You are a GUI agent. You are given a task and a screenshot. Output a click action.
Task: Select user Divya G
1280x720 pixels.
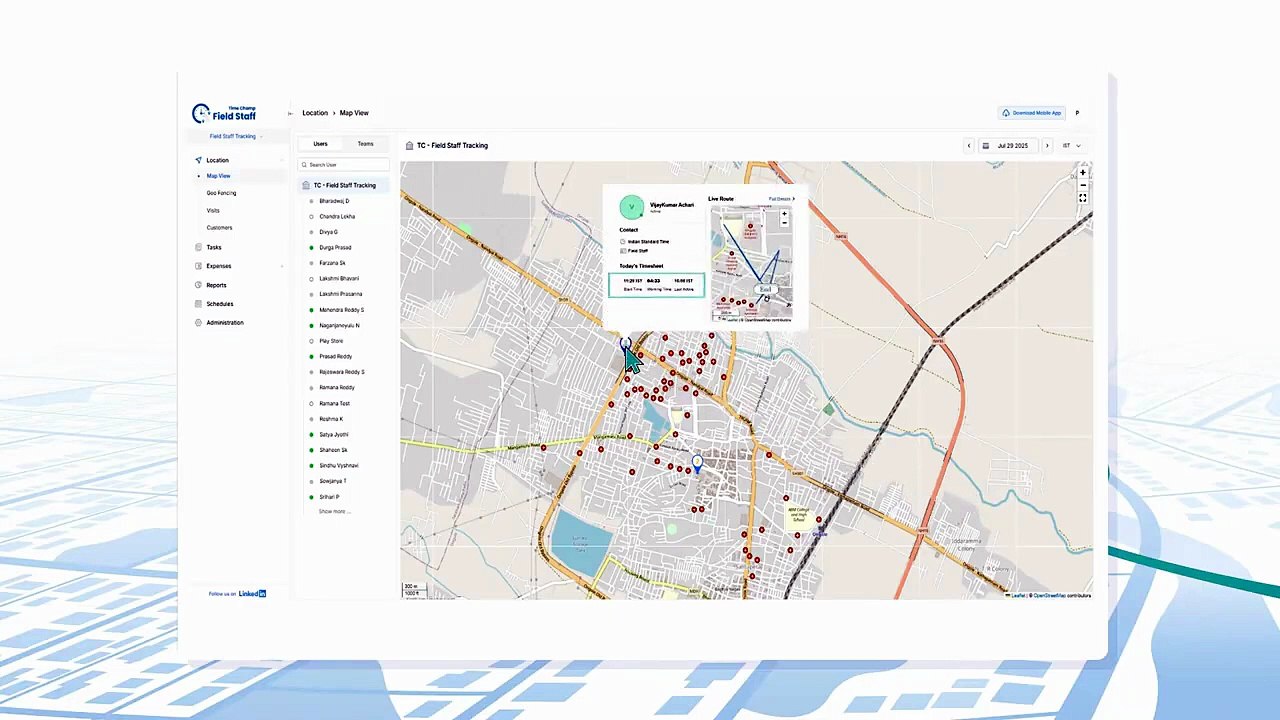[x=328, y=232]
